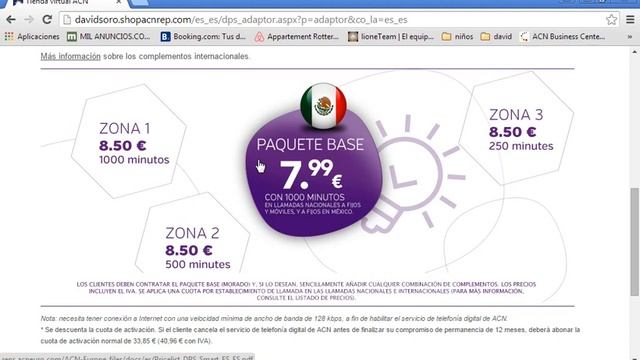Click the 'LOS CLIENTES DEBEN CONTRATAR' notice text

pyautogui.click(x=306, y=291)
